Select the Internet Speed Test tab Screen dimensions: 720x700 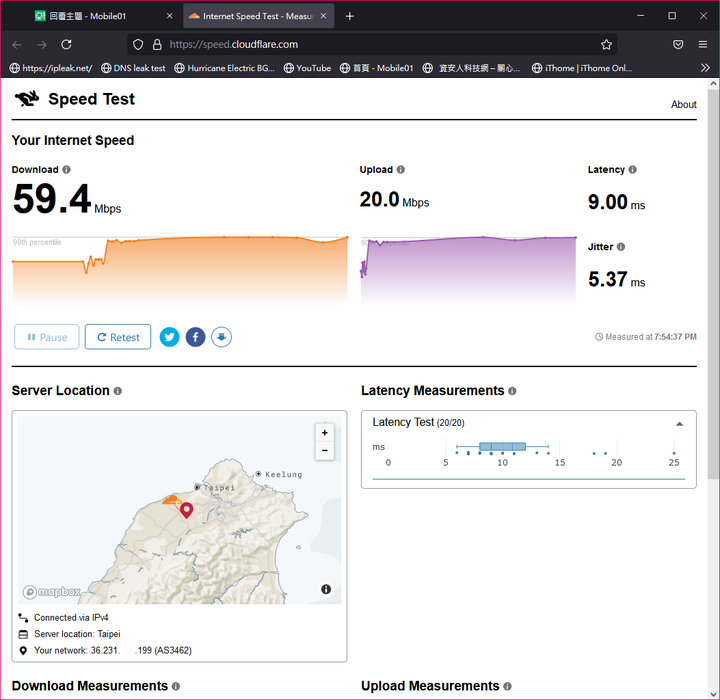(259, 16)
